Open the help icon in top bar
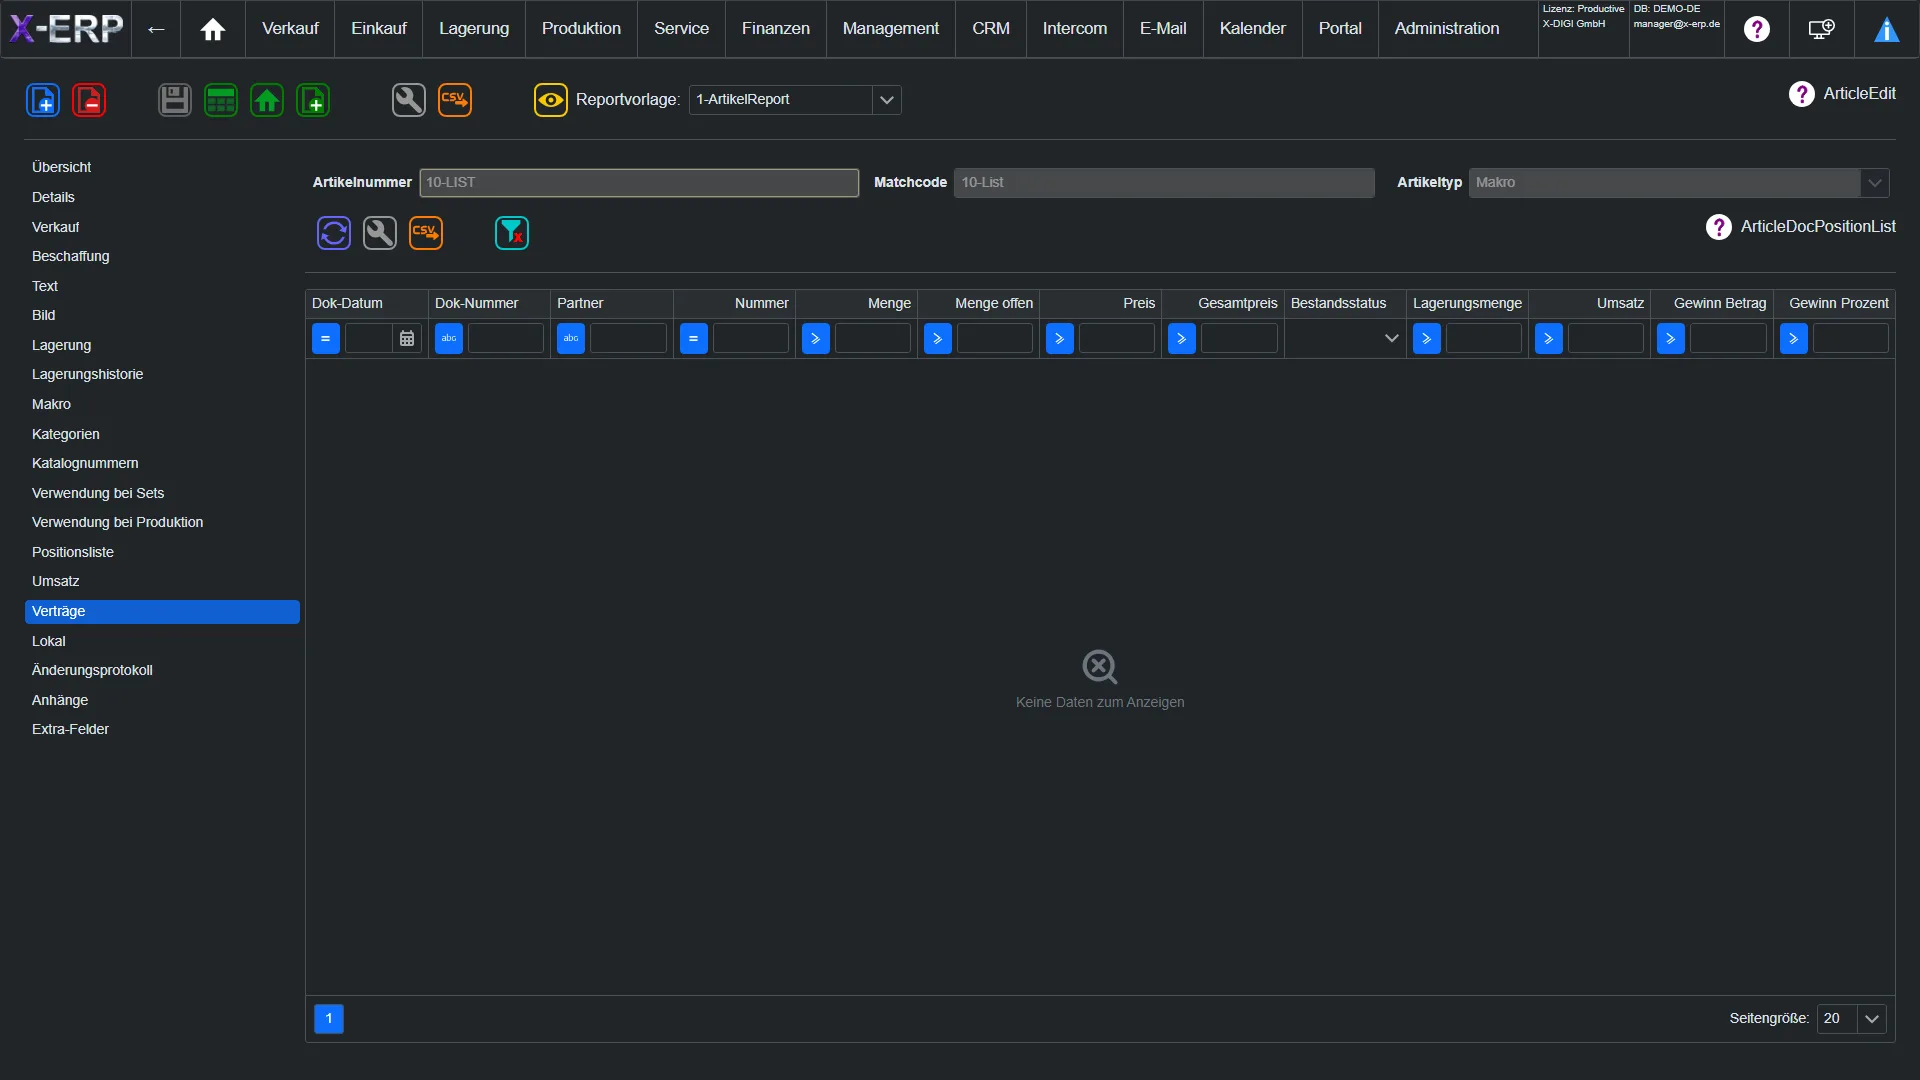This screenshot has height=1080, width=1920. point(1757,29)
